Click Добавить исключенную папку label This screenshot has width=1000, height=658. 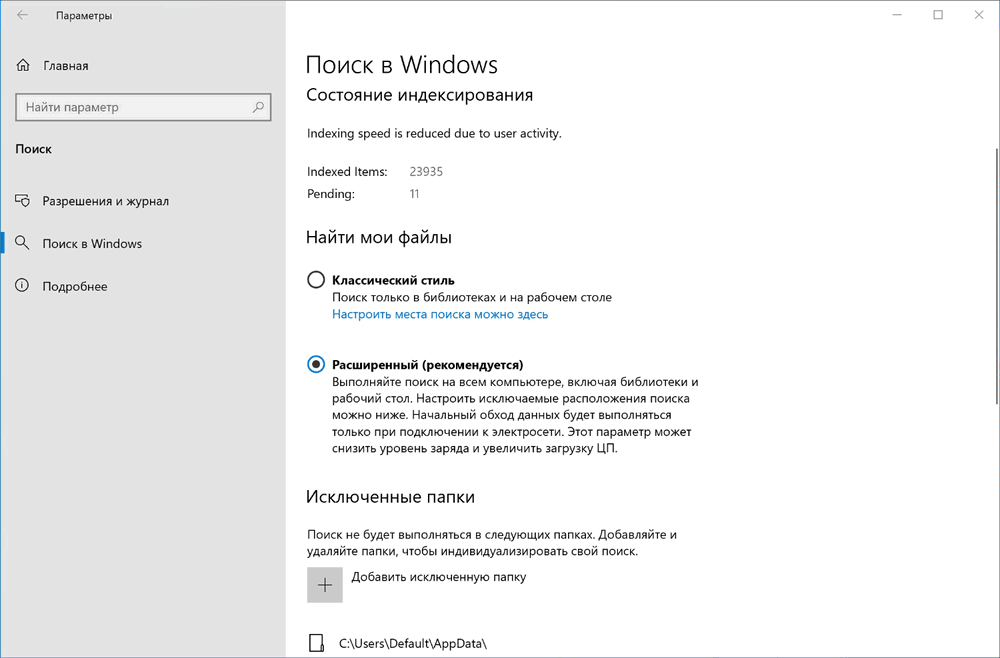click(439, 577)
